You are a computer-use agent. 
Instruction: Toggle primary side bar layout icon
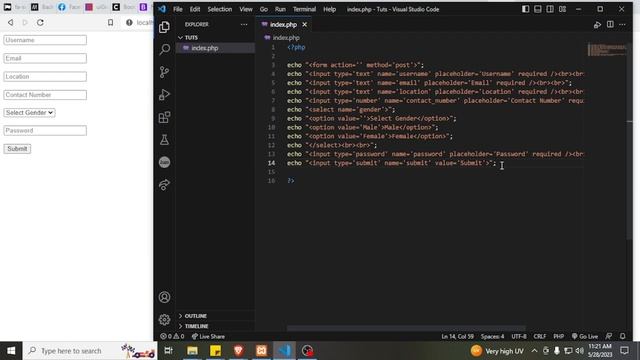526,9
